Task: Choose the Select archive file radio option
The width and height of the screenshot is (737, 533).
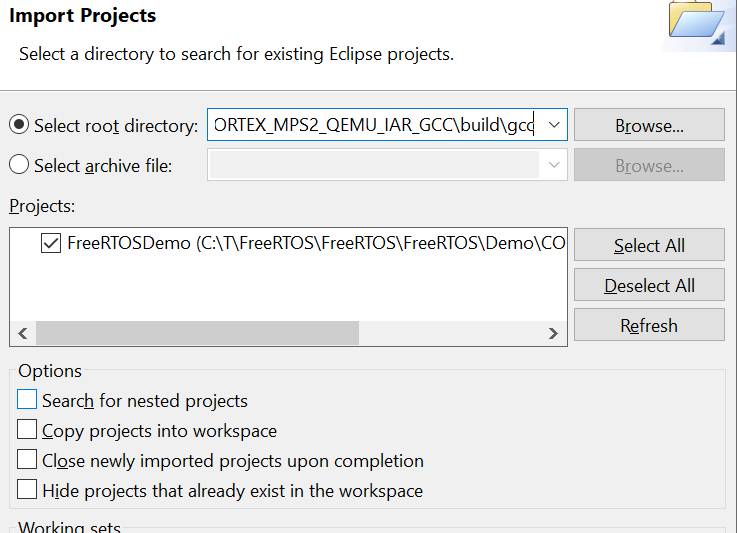Action: coord(19,165)
